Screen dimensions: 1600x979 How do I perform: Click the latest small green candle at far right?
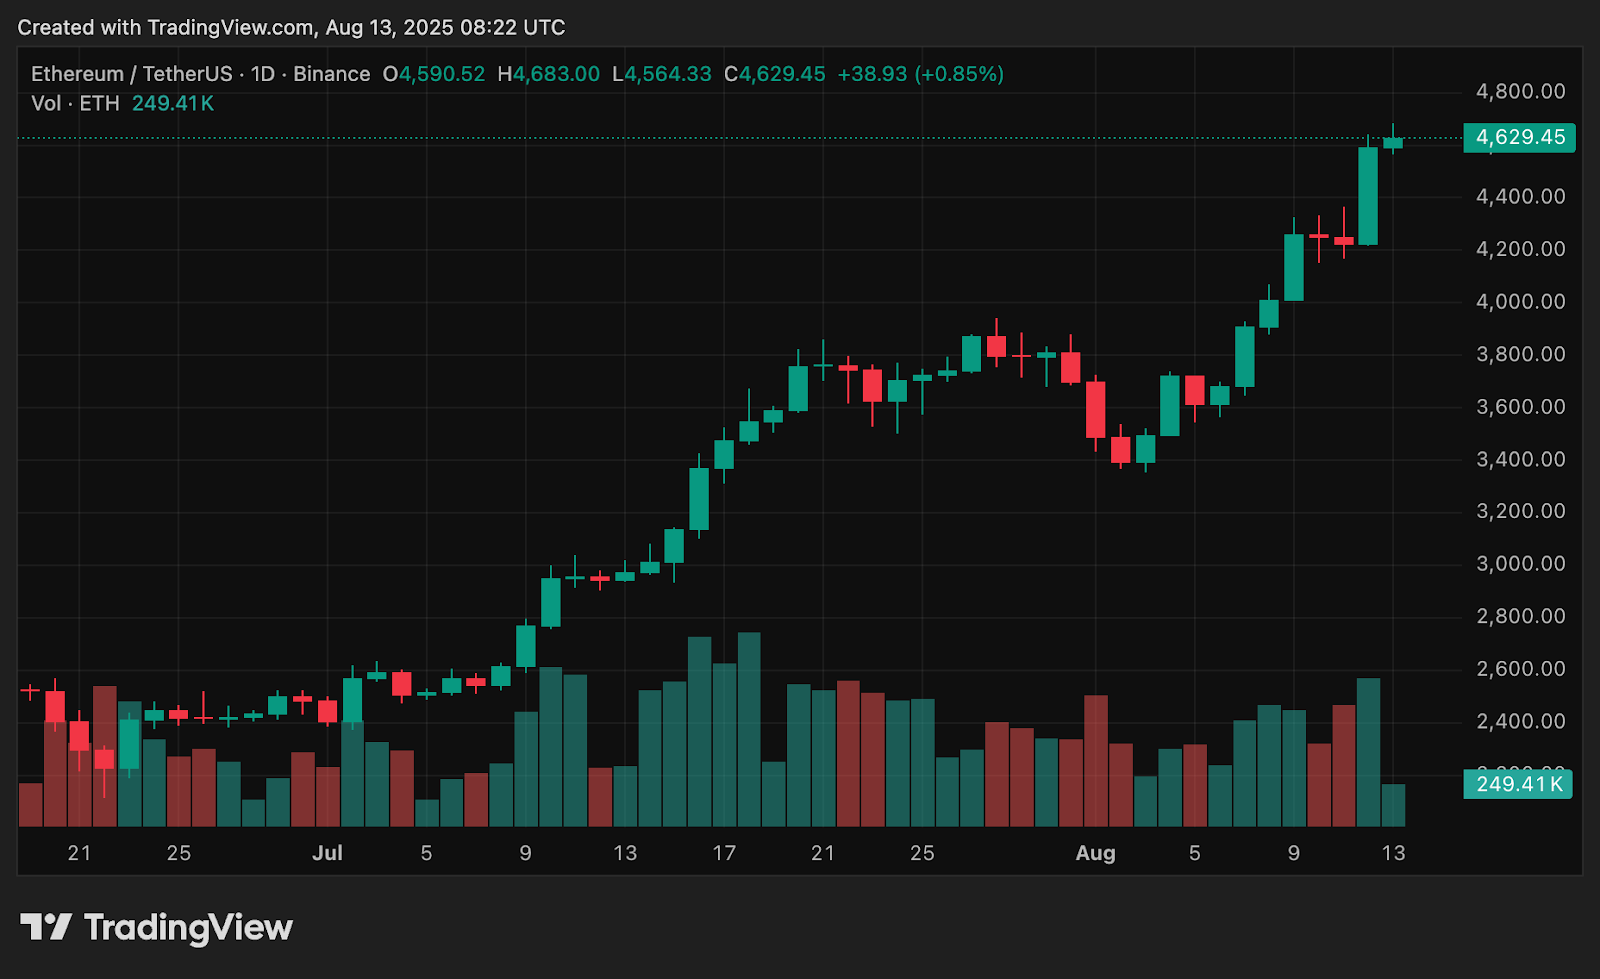point(1393,143)
